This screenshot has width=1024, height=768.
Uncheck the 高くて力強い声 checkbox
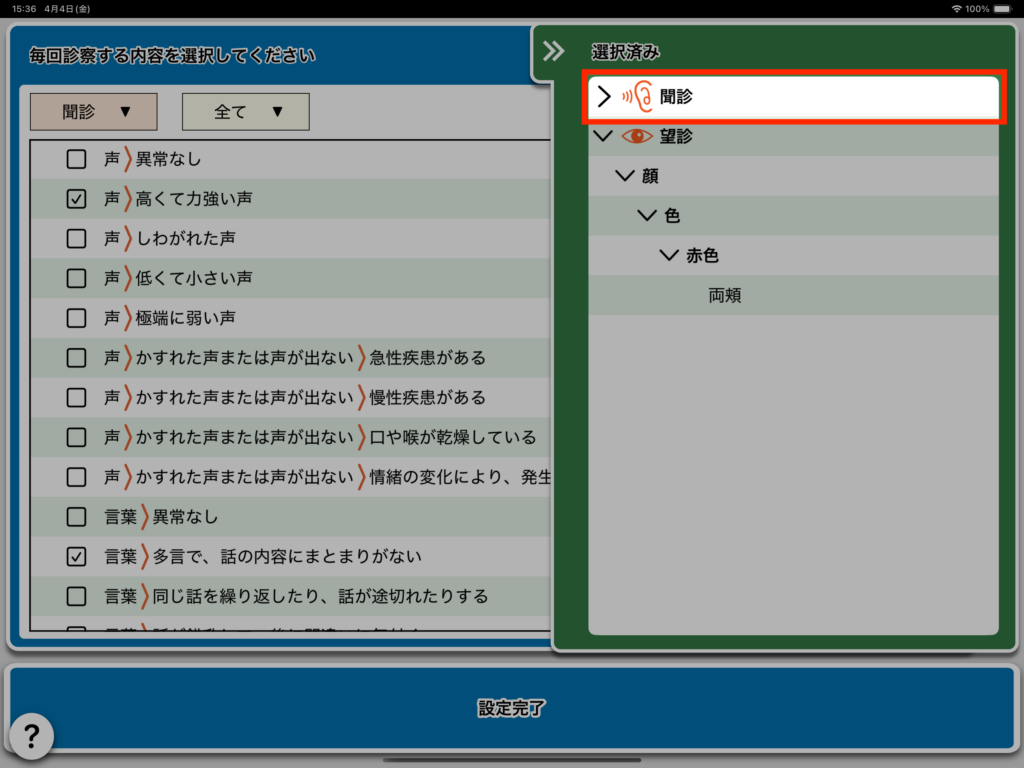76,198
